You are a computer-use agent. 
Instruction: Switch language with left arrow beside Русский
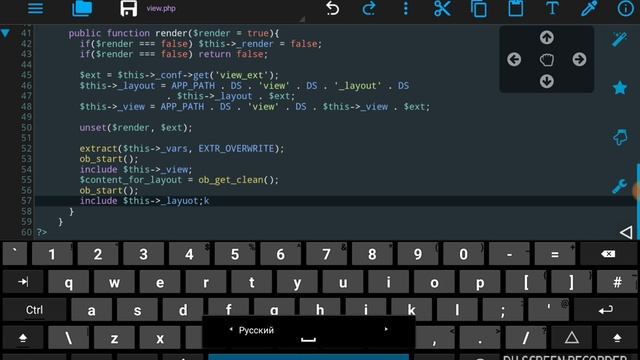pyautogui.click(x=231, y=329)
